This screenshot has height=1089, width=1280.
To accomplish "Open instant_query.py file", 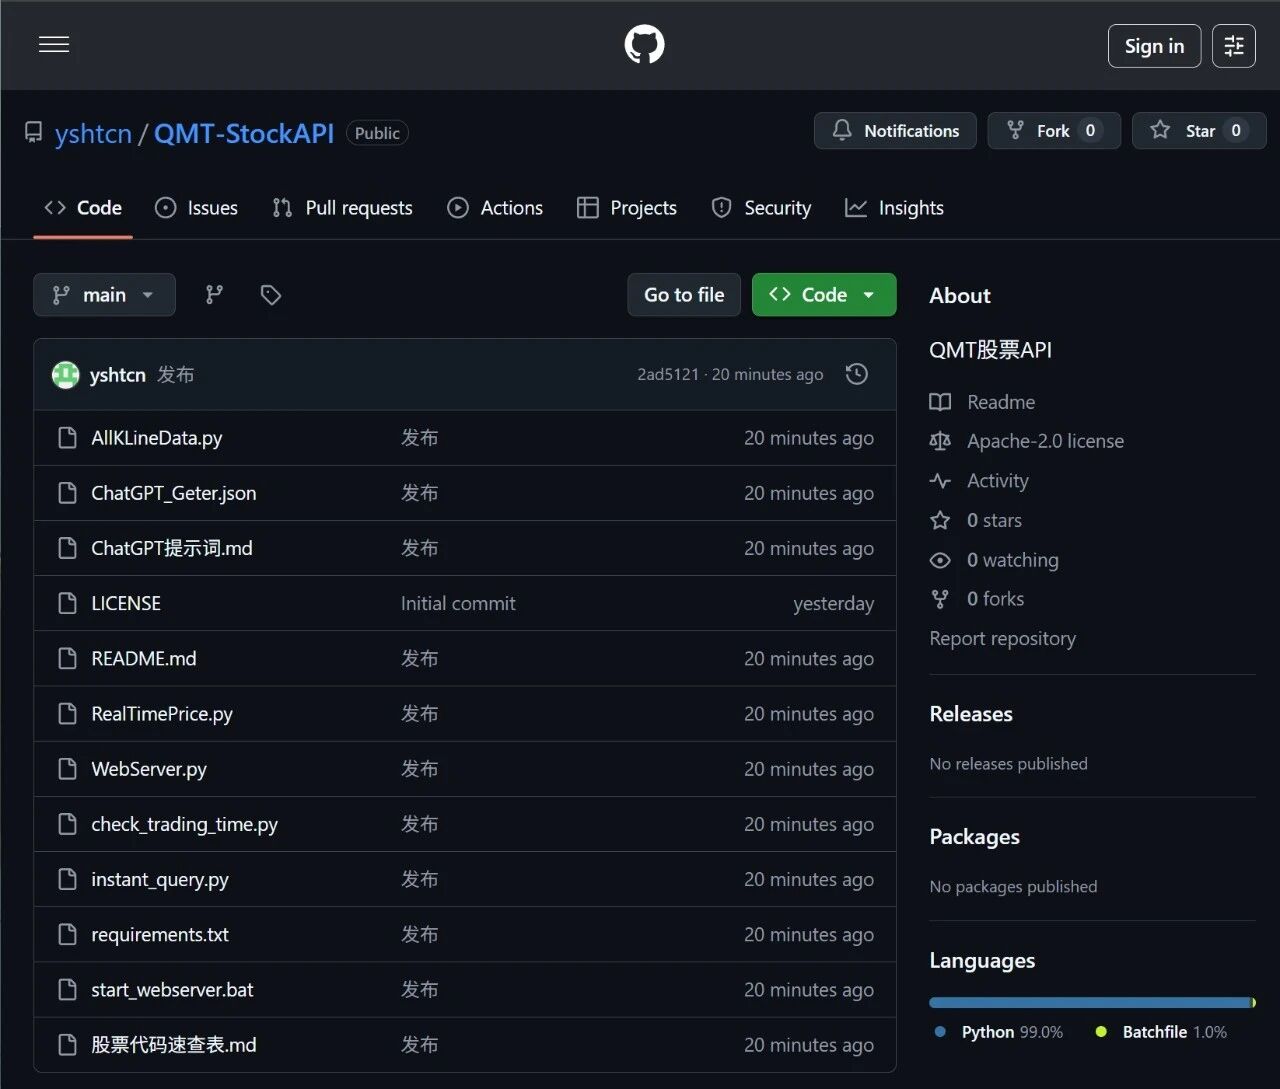I will [160, 880].
